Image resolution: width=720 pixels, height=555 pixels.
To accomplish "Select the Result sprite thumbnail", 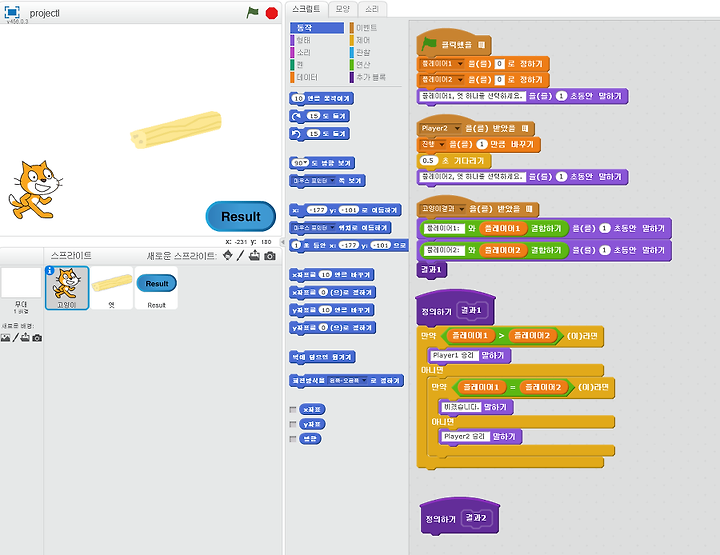I will coord(157,288).
